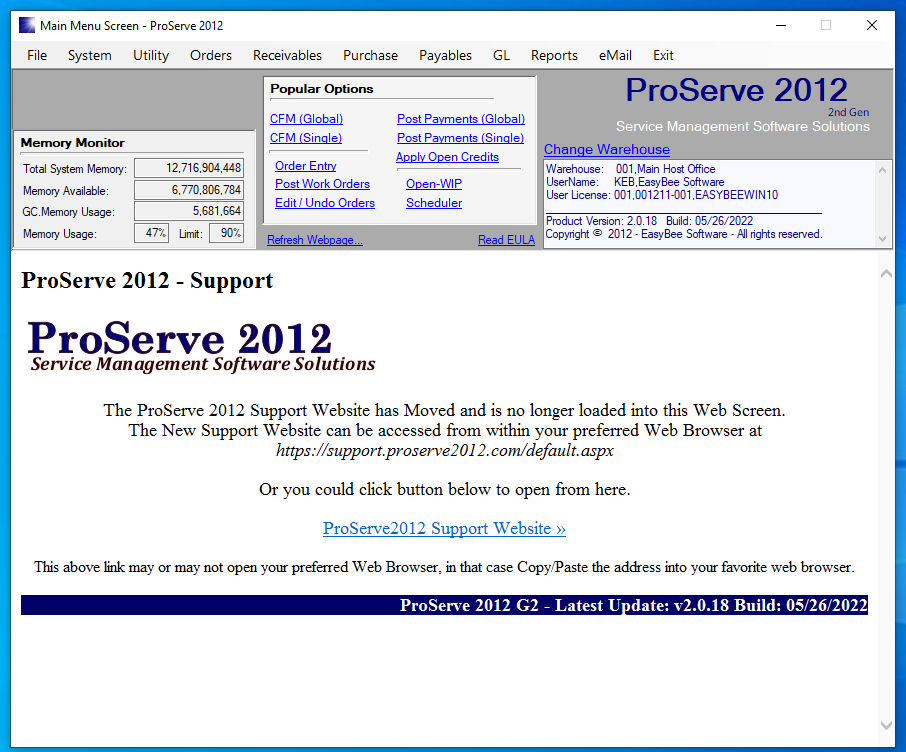Open ProServe2012 Support Website link
This screenshot has width=906, height=752.
444,528
